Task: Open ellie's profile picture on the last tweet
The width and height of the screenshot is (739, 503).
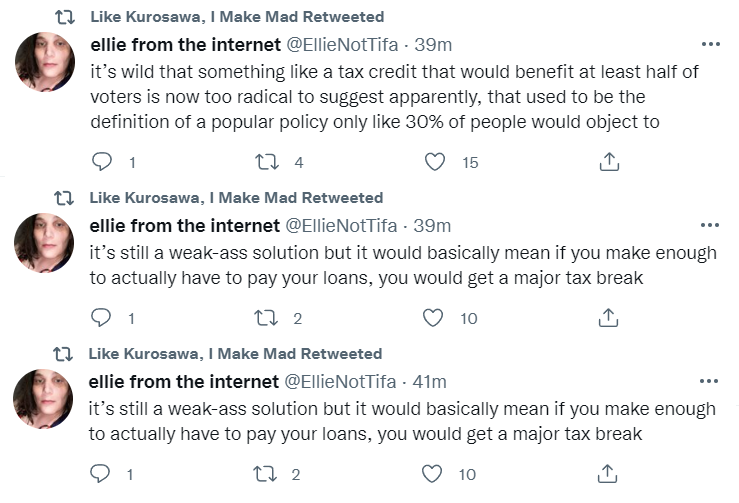Action: click(x=43, y=399)
